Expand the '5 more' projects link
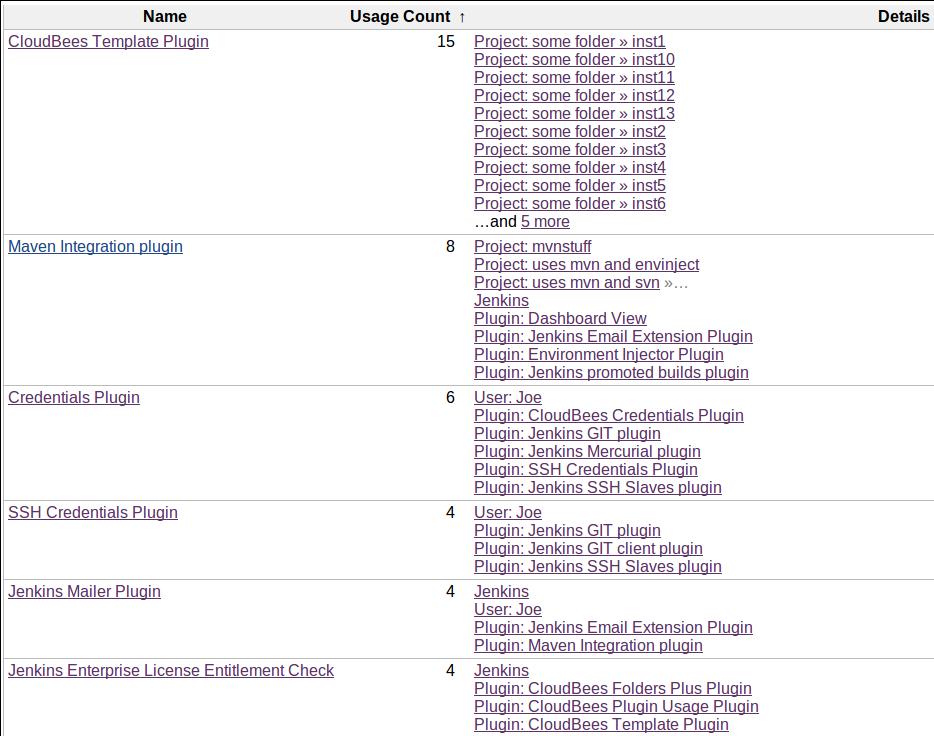Screen dimensions: 934x736 545,222
